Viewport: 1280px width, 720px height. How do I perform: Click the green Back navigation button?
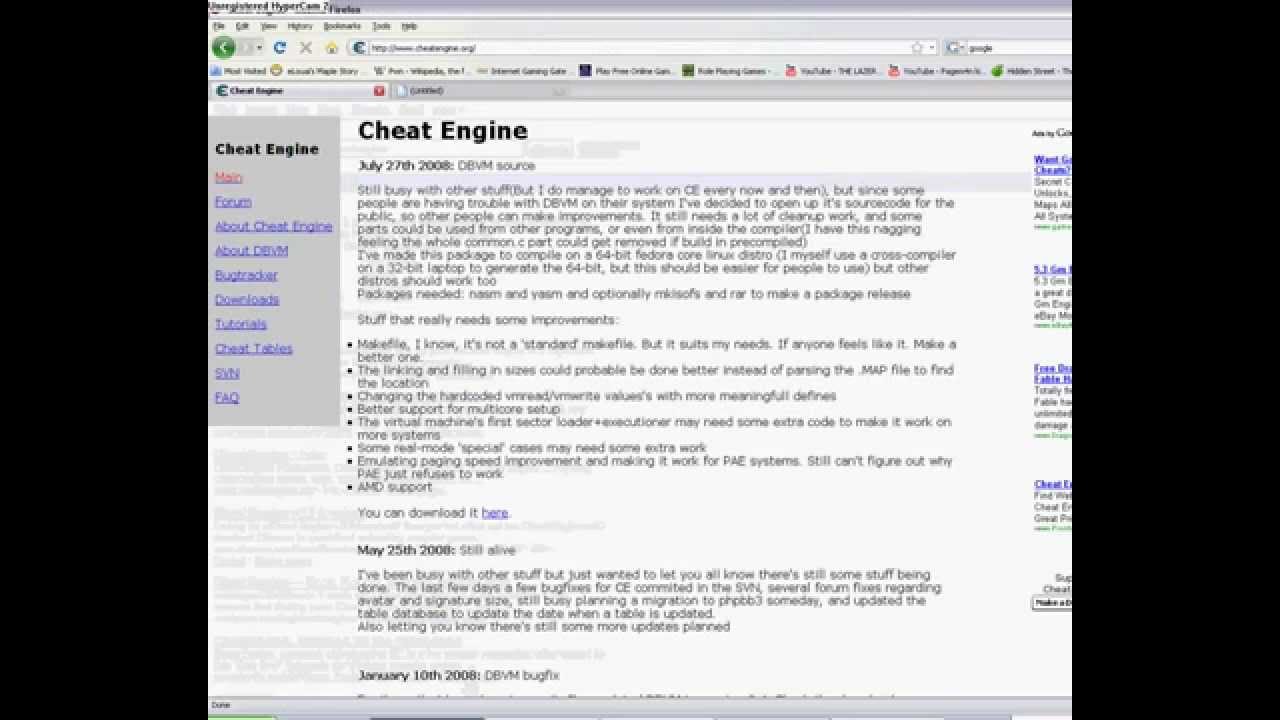(223, 47)
